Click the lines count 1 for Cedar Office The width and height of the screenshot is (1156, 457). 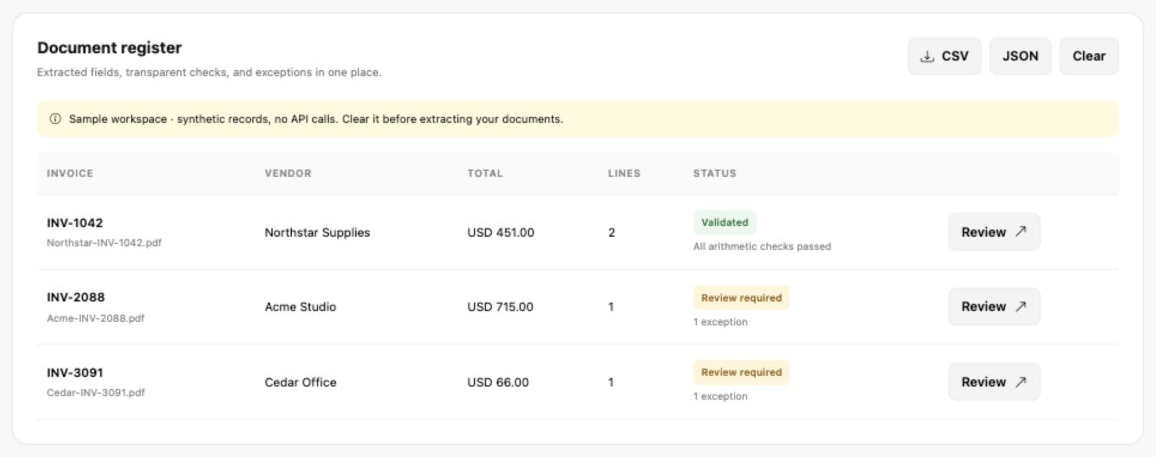pos(611,383)
